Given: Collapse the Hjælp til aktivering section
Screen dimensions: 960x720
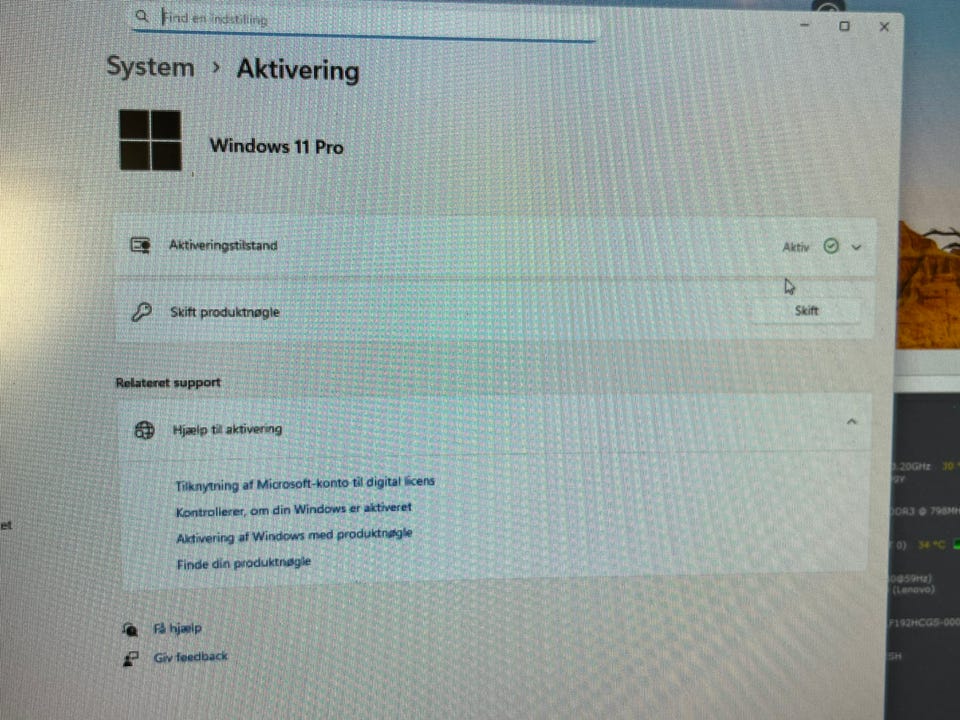Looking at the screenshot, I should point(851,422).
